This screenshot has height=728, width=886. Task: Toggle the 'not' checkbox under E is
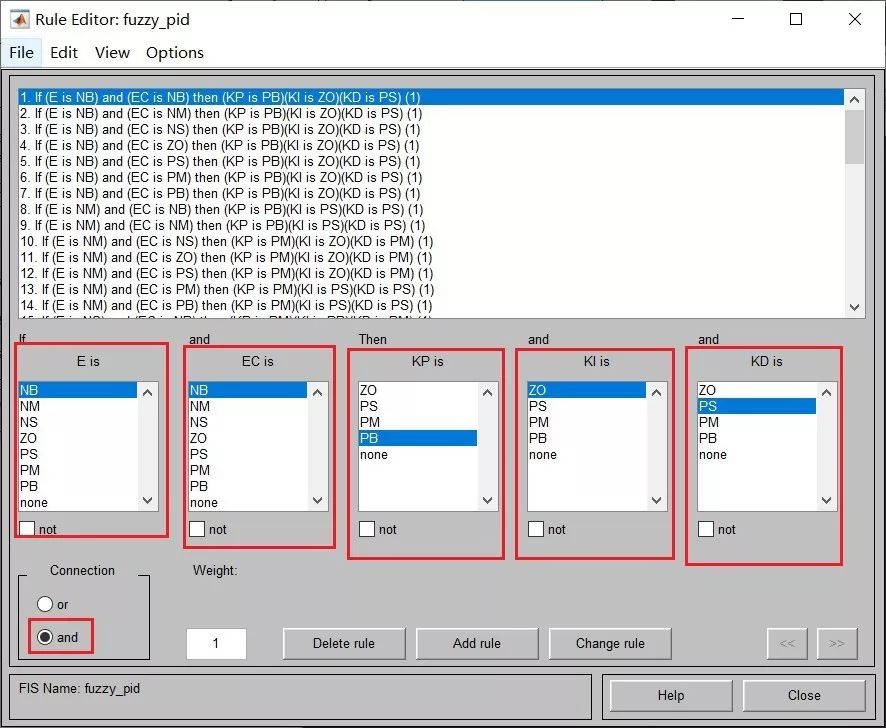pyautogui.click(x=27, y=529)
